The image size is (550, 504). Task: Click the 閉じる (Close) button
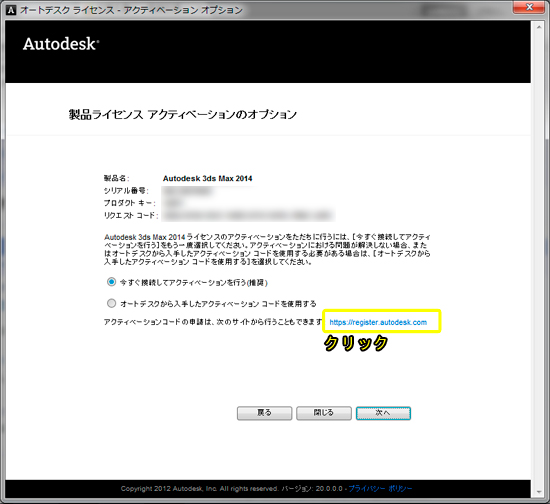[x=324, y=413]
